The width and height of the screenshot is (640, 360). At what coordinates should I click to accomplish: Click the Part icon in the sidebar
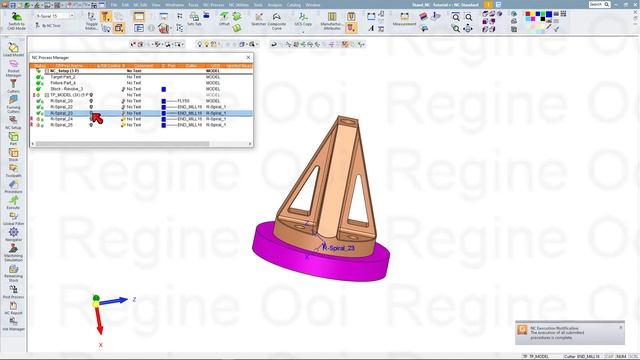pyautogui.click(x=13, y=138)
